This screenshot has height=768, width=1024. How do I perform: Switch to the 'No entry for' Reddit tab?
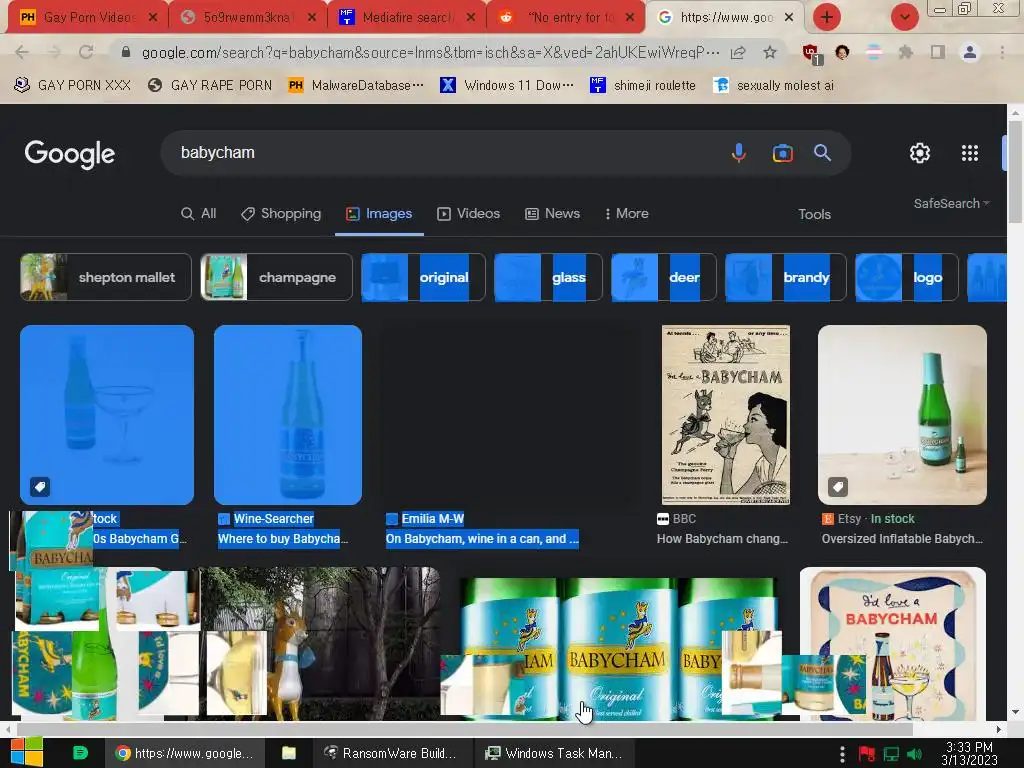point(567,18)
